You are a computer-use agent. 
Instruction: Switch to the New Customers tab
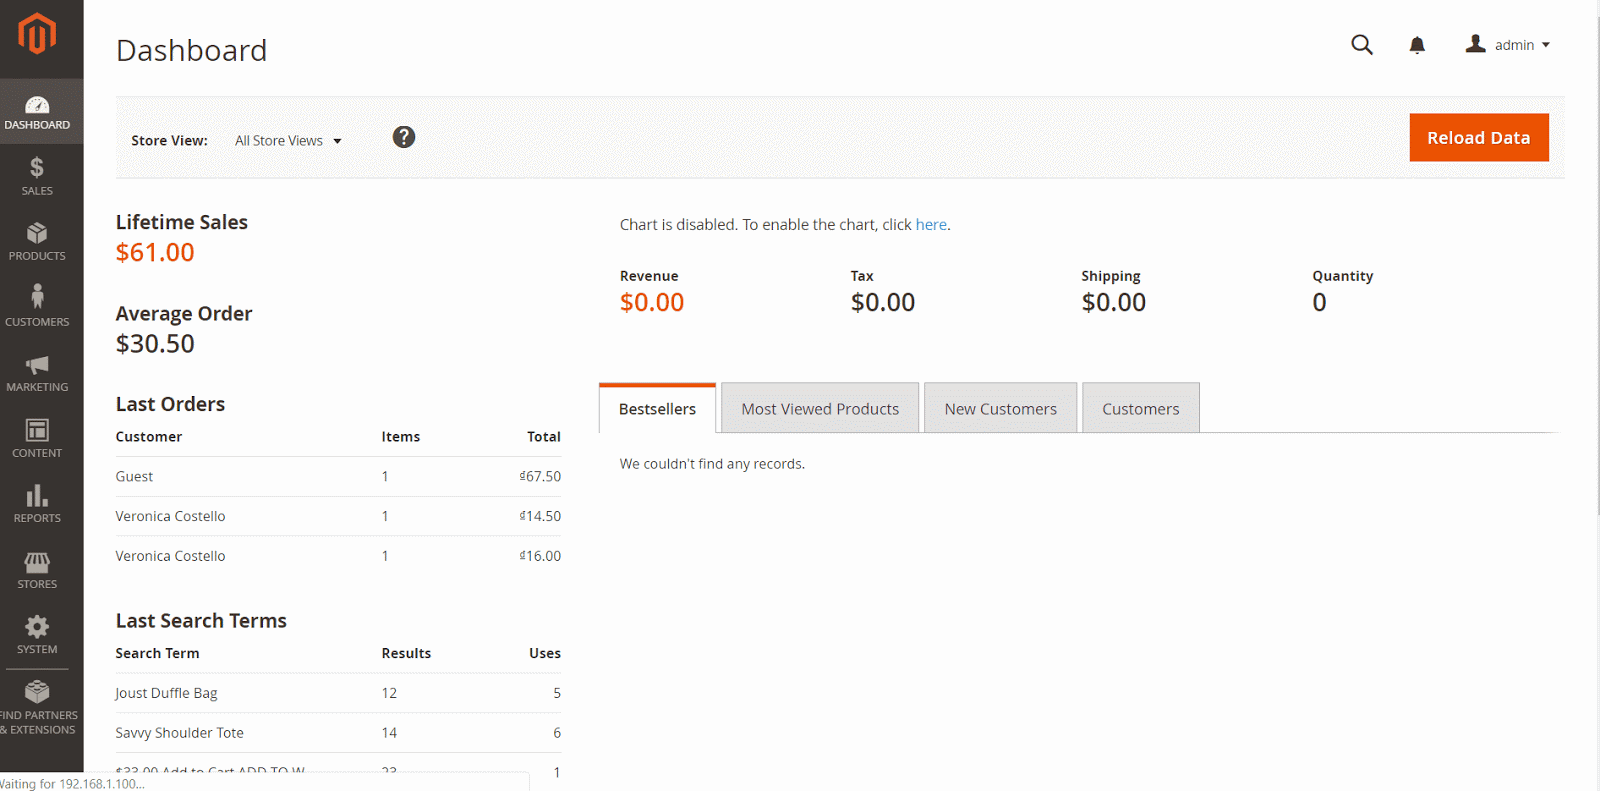pos(1000,409)
